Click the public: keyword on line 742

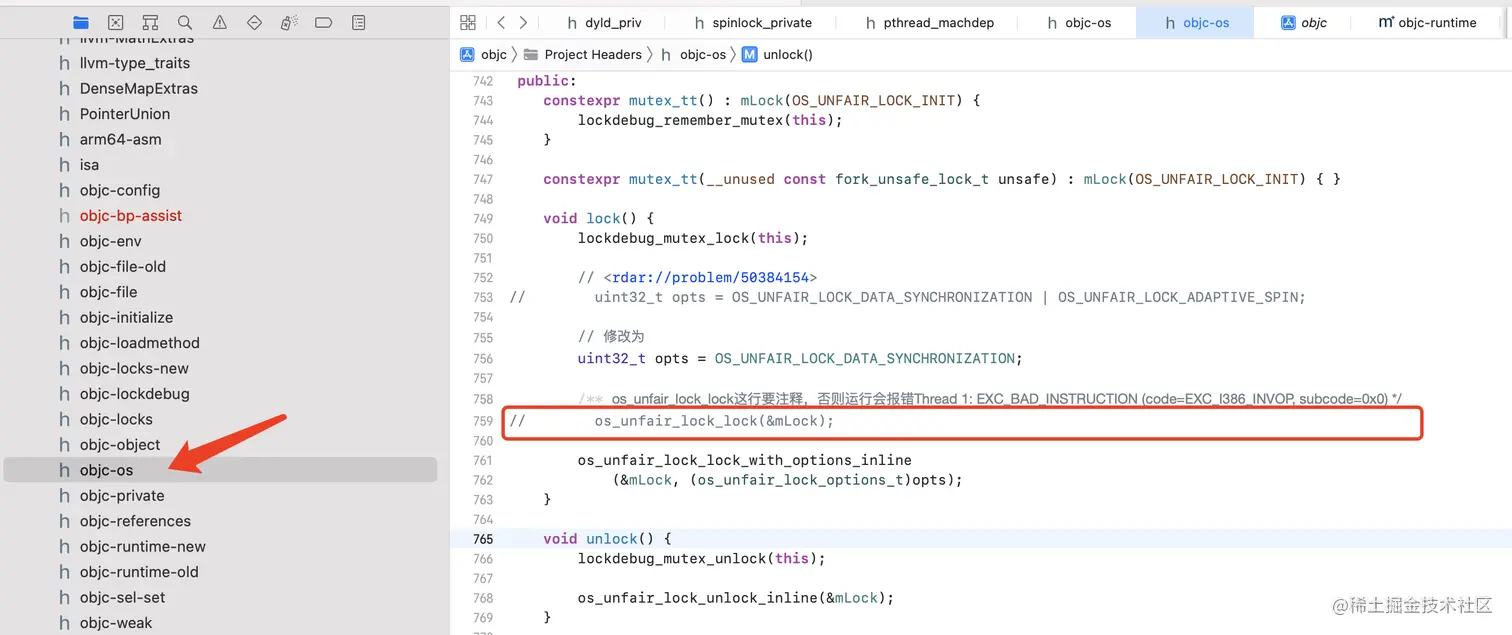click(x=547, y=81)
